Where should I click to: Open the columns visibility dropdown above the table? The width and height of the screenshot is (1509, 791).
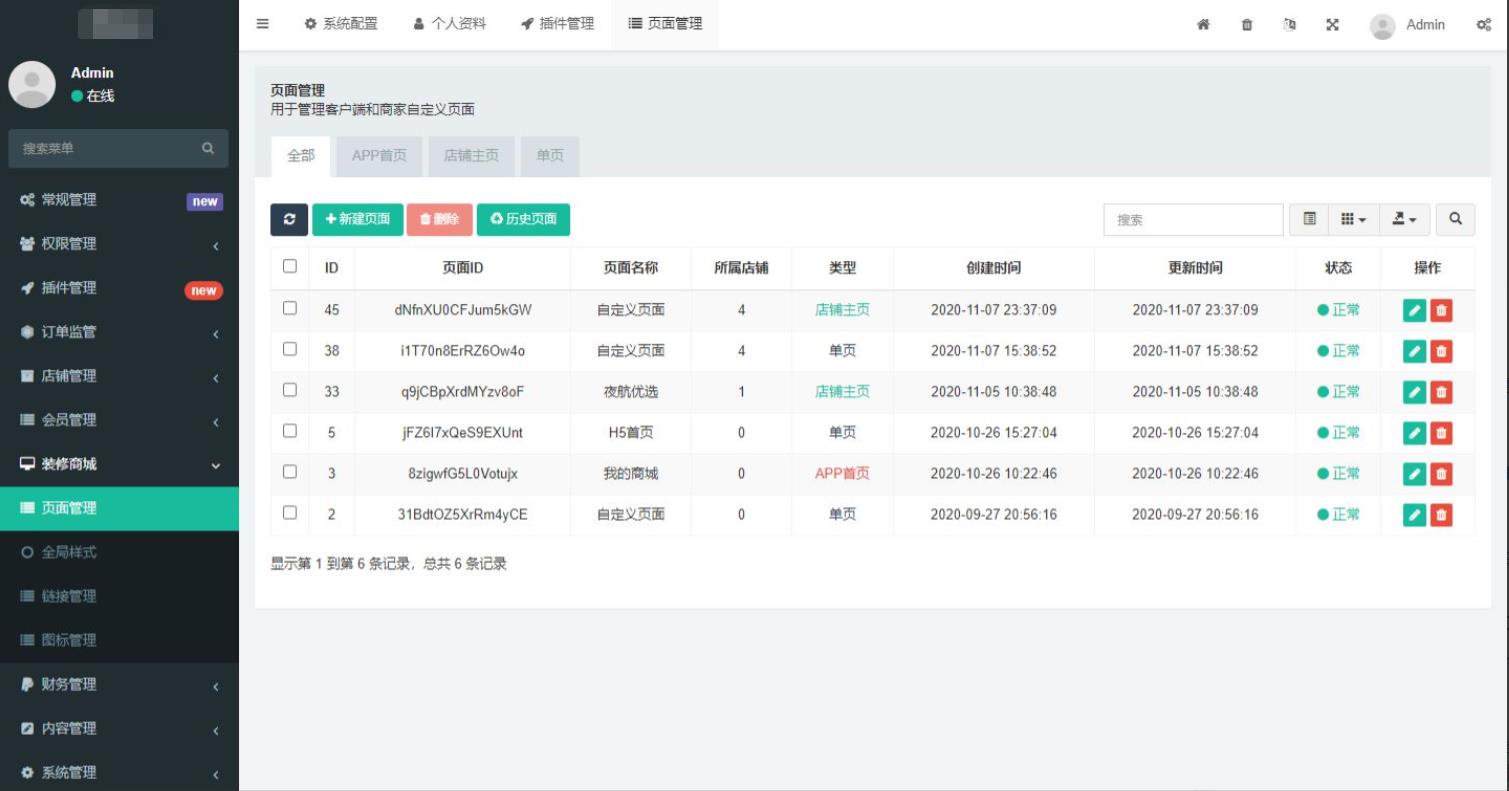pos(1353,219)
